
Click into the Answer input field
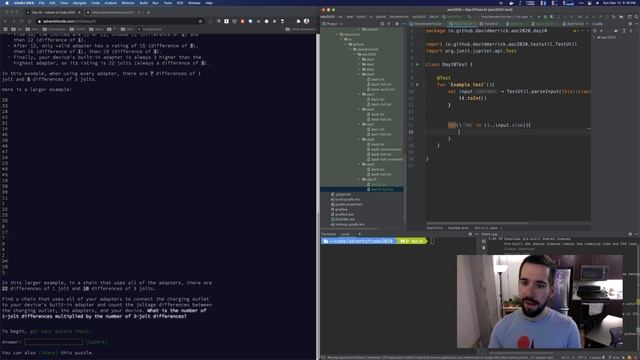point(53,342)
